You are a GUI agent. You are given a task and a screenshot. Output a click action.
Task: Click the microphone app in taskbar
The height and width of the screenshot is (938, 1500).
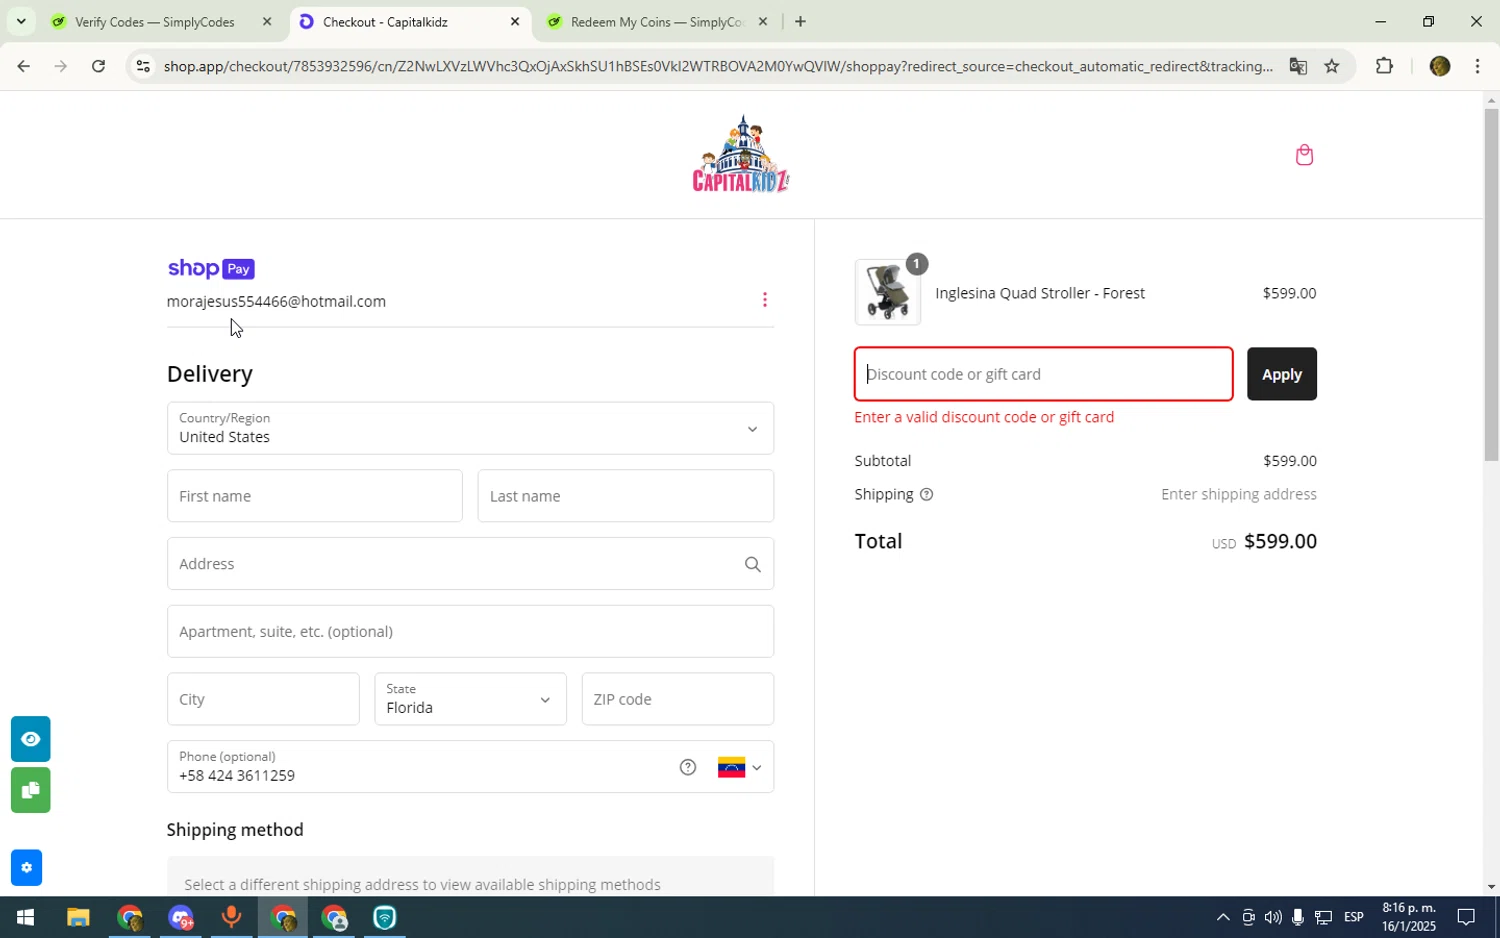coord(231,917)
